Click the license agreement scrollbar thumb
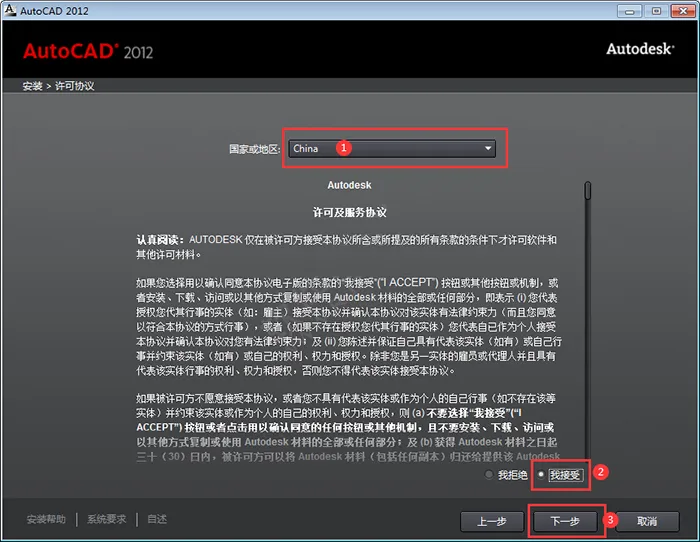700x542 pixels. (x=588, y=190)
